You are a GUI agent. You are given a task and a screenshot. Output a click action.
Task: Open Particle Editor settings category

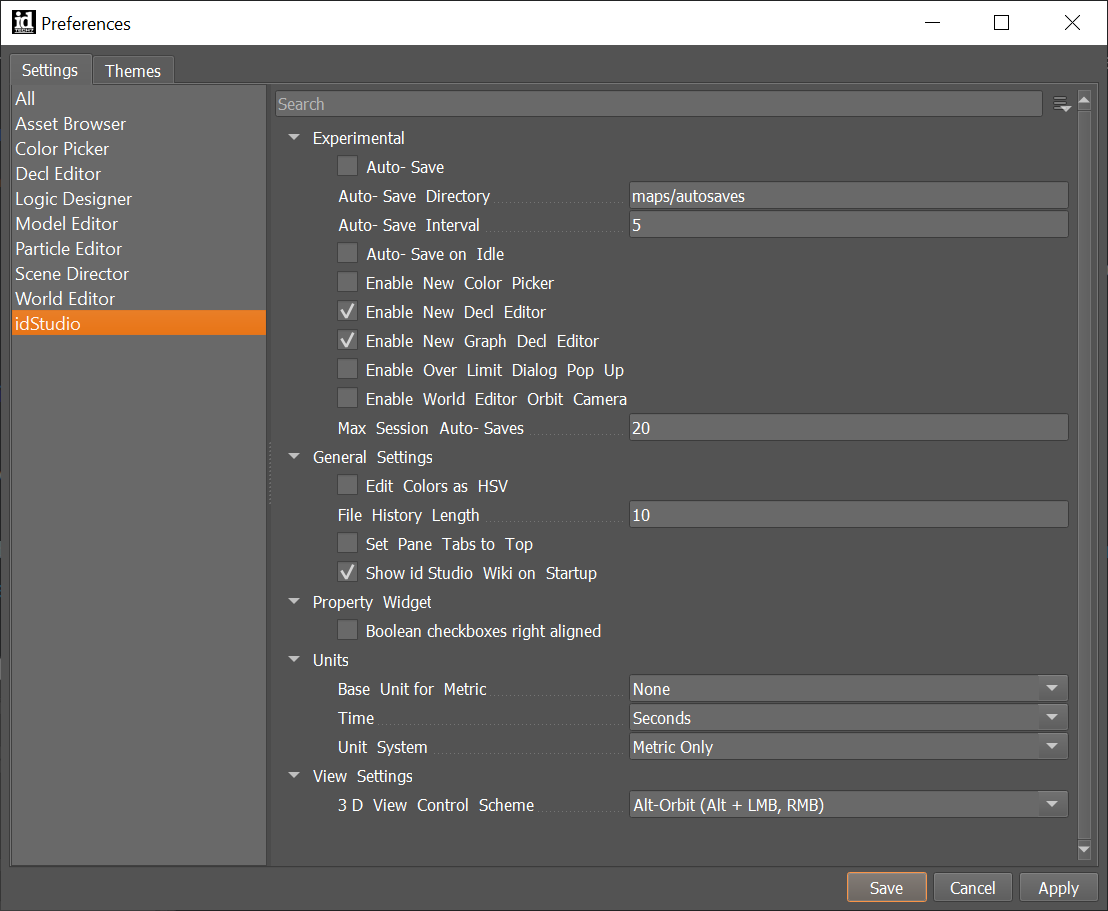coord(138,249)
